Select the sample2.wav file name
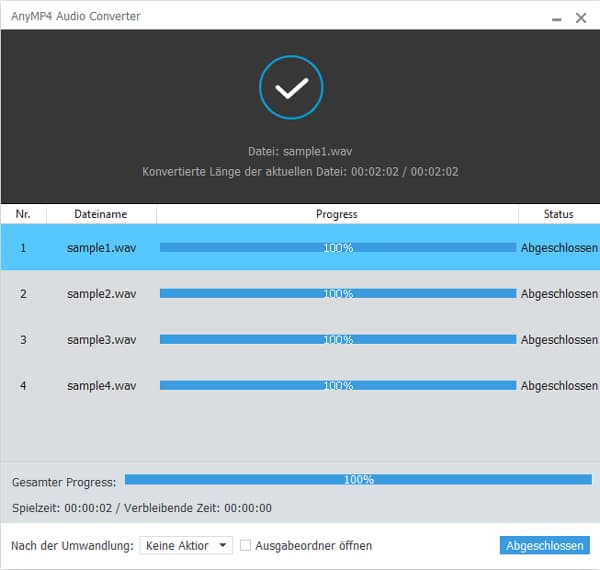 click(x=101, y=294)
